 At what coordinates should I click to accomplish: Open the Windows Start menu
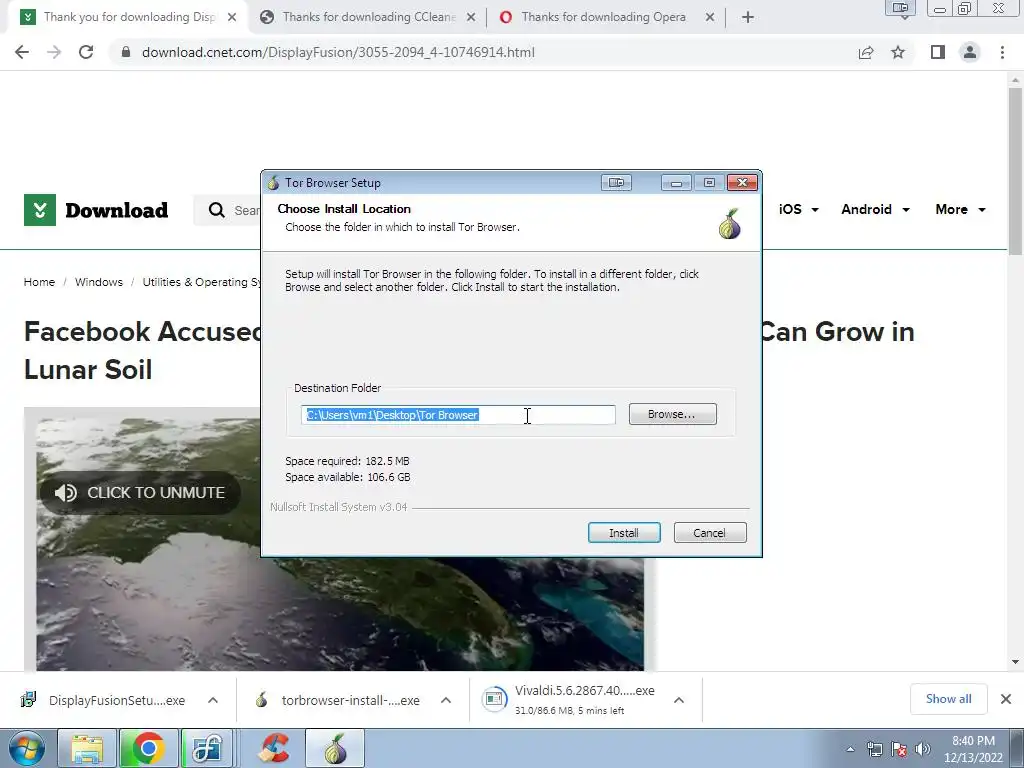click(x=26, y=748)
